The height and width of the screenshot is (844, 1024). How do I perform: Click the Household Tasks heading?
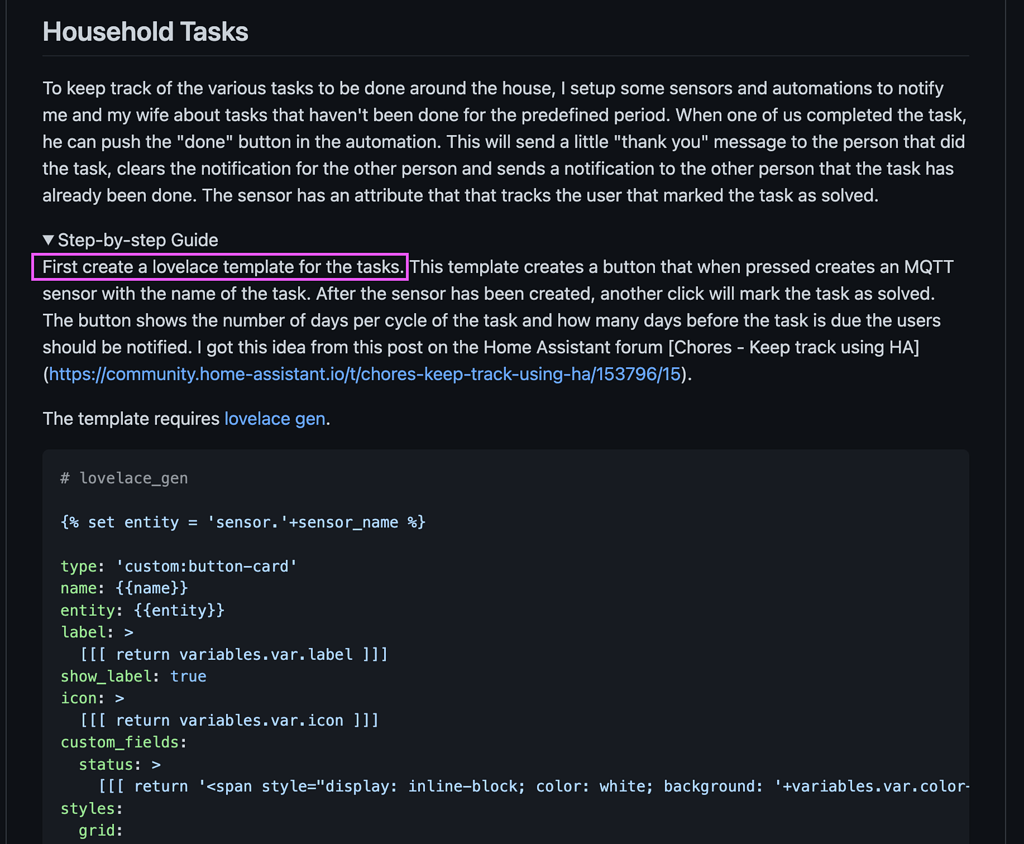145,32
